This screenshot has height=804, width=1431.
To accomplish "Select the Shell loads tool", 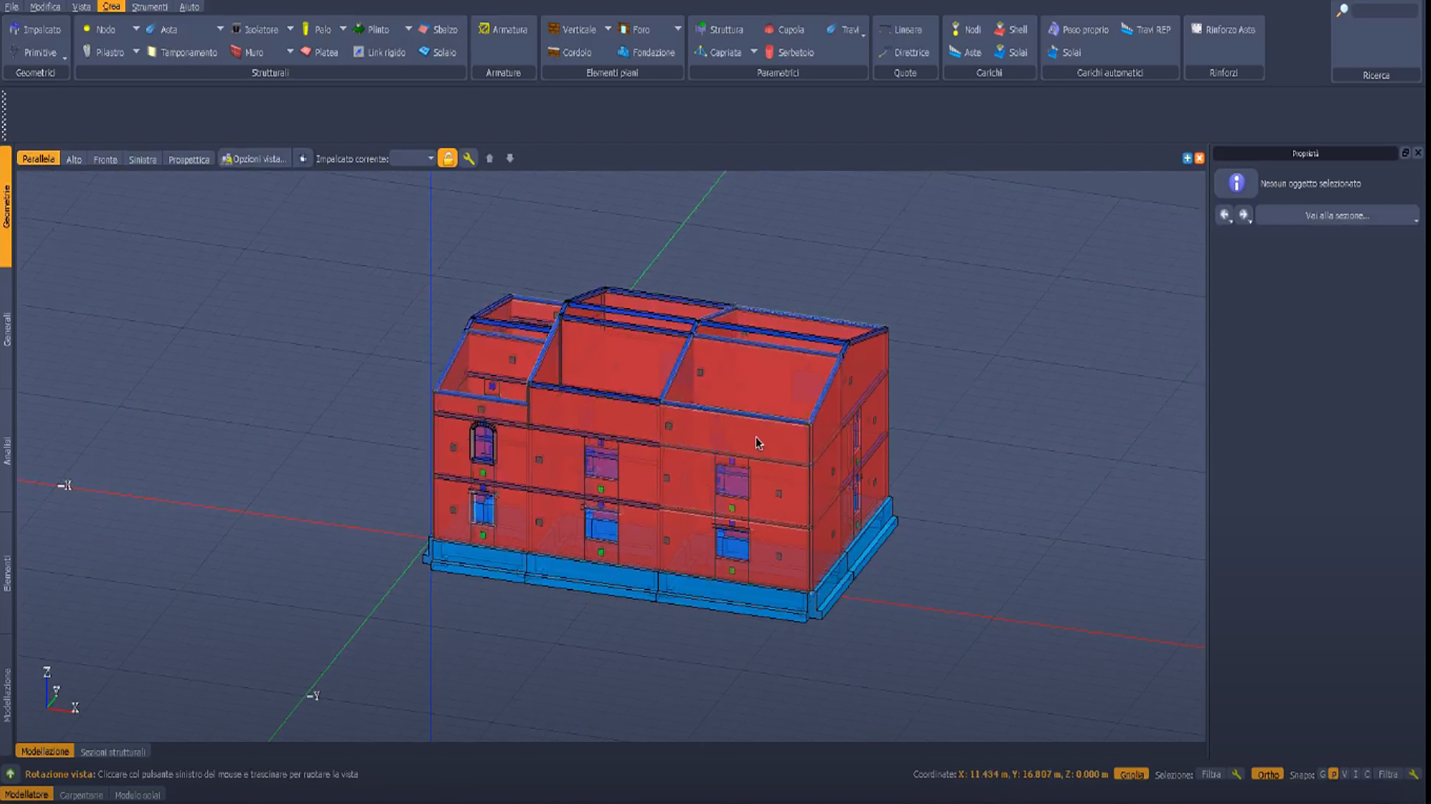I will pos(1010,30).
